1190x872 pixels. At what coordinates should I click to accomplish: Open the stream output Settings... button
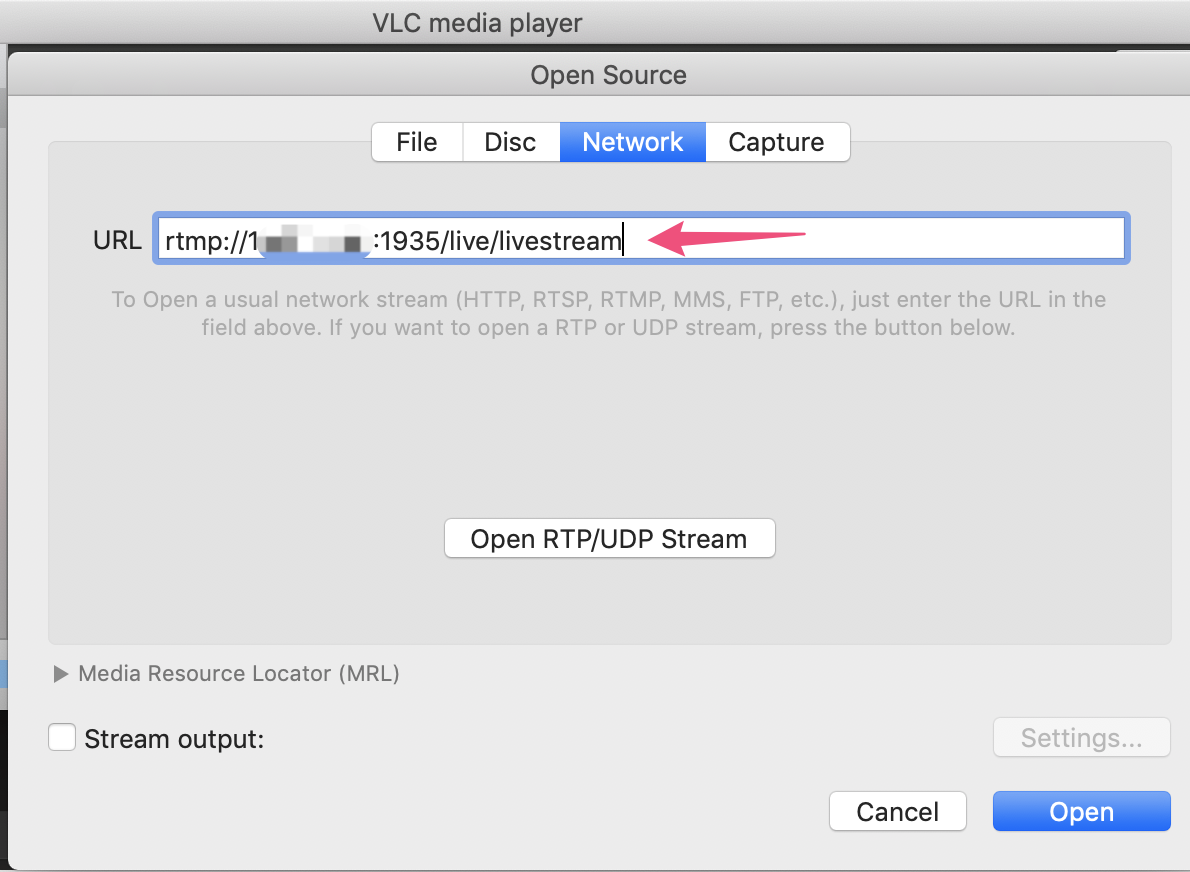(x=1081, y=738)
